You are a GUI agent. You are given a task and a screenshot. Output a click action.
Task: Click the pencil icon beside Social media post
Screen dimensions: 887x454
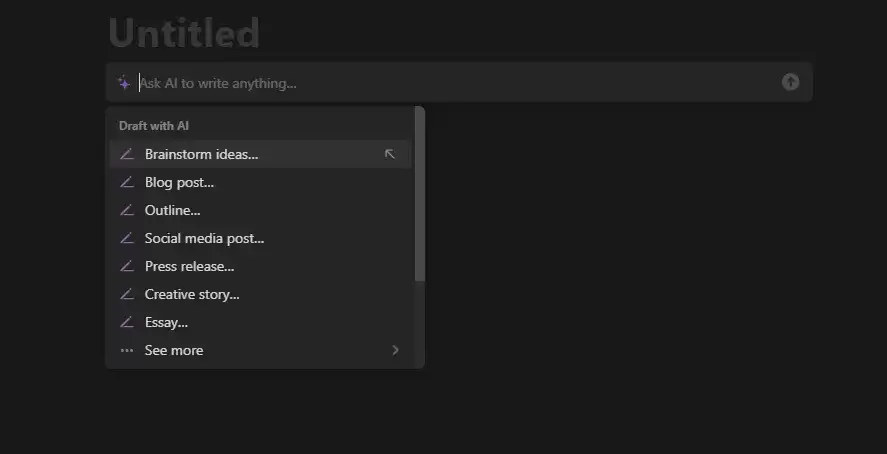[x=127, y=238]
